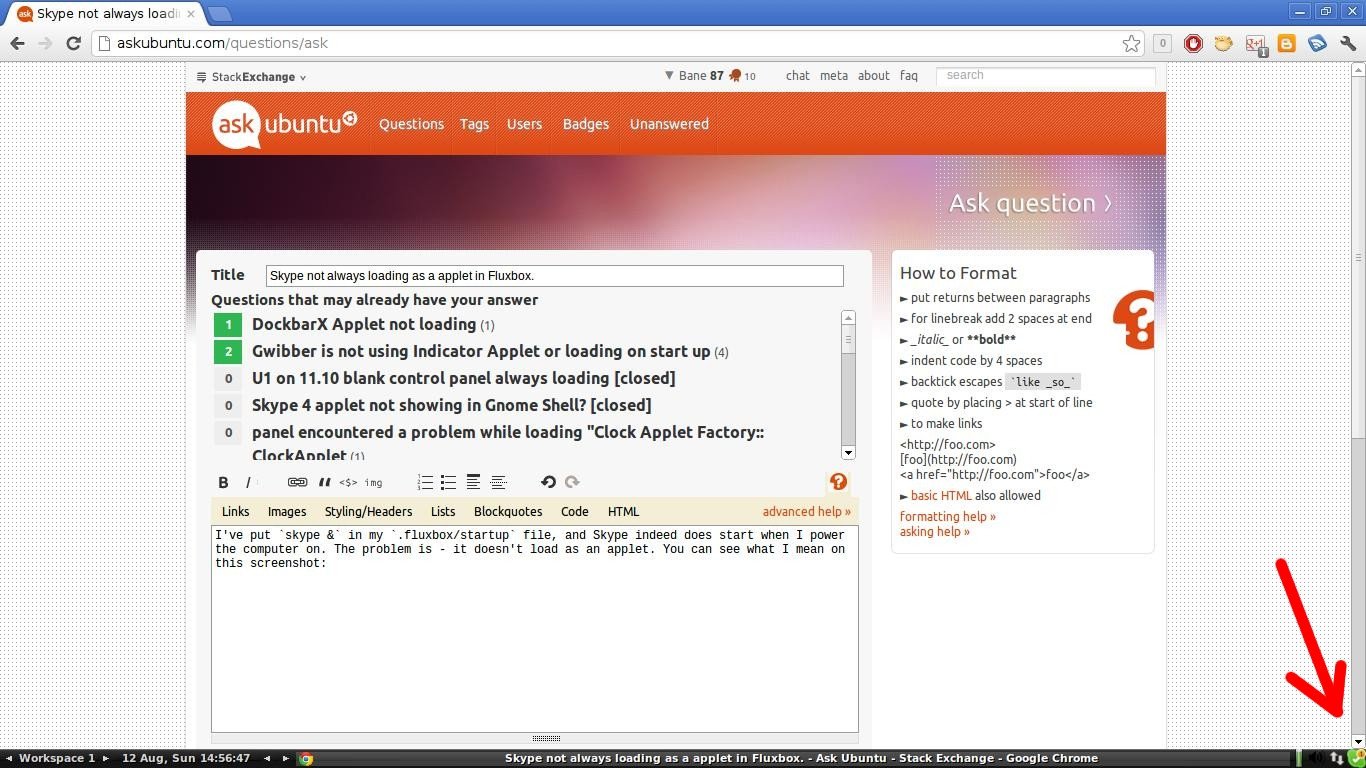Open the faq link in top bar
Image resolution: width=1366 pixels, height=768 pixels.
(909, 75)
